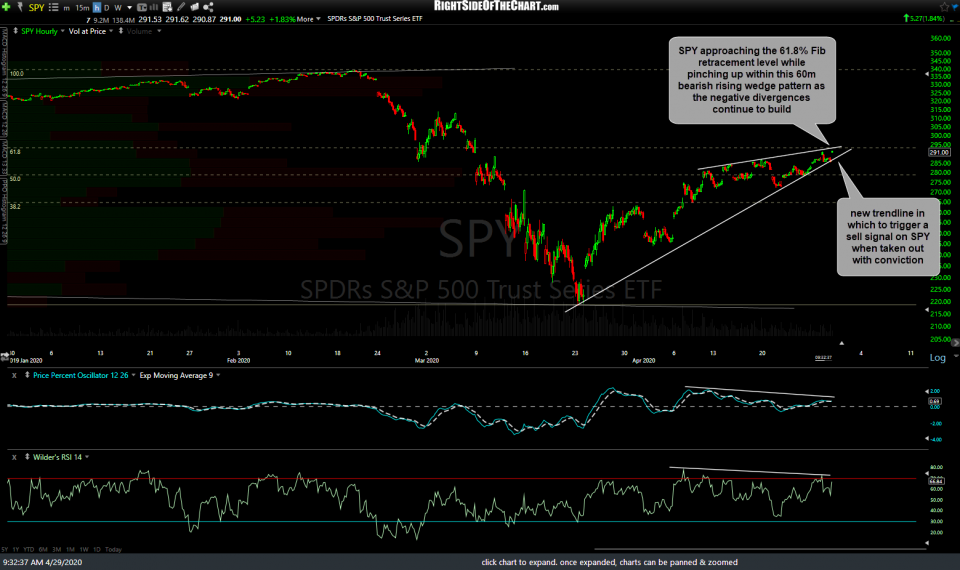This screenshot has height=570, width=960.
Task: Click move arrows beside Price Percent Oscillator
Action: (27, 375)
